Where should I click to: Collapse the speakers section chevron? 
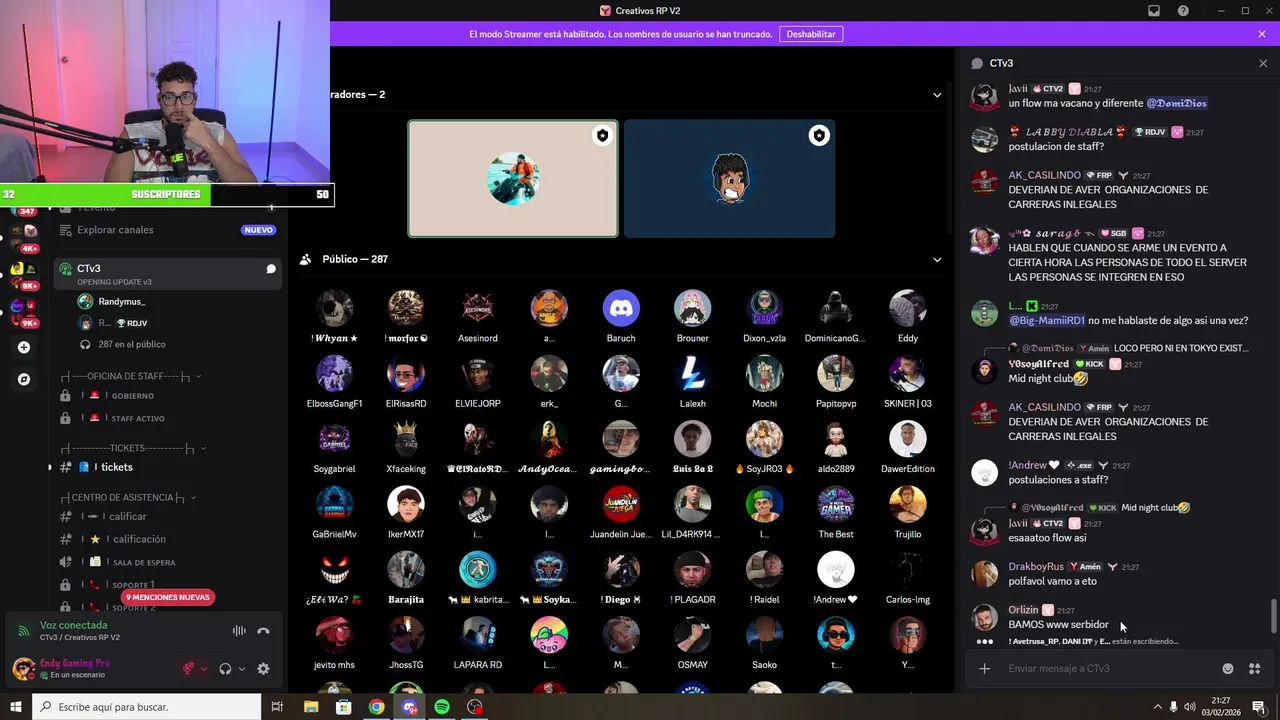pos(937,95)
